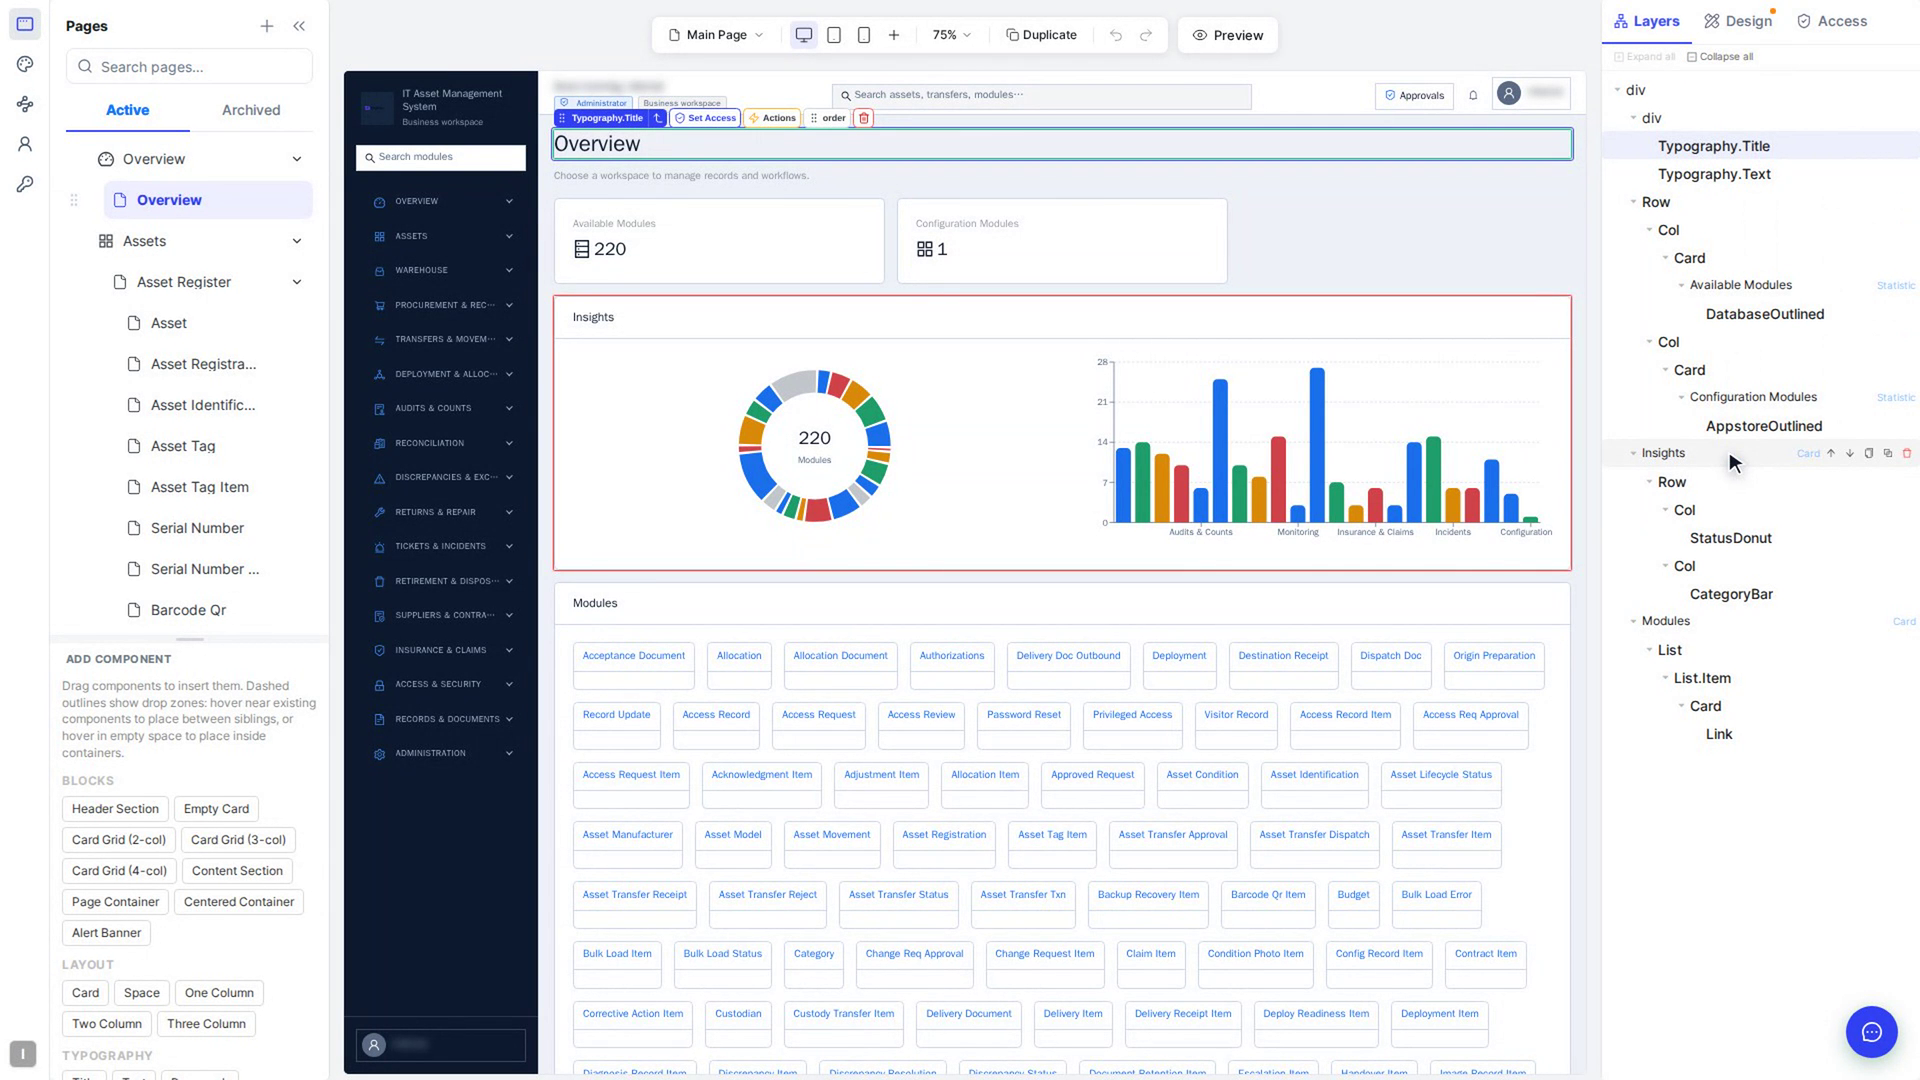Screen dimensions: 1920x1080
Task: Open the notifications bell icon
Action: click(1473, 95)
